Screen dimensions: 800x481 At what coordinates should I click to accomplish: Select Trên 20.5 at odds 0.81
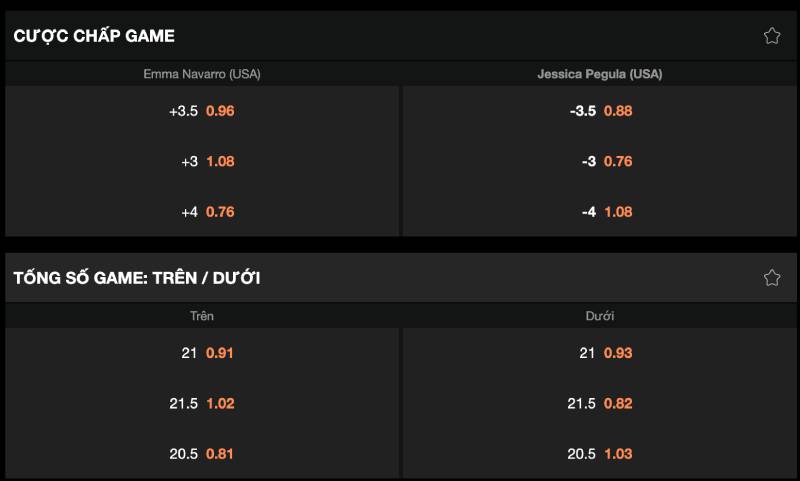click(x=202, y=454)
